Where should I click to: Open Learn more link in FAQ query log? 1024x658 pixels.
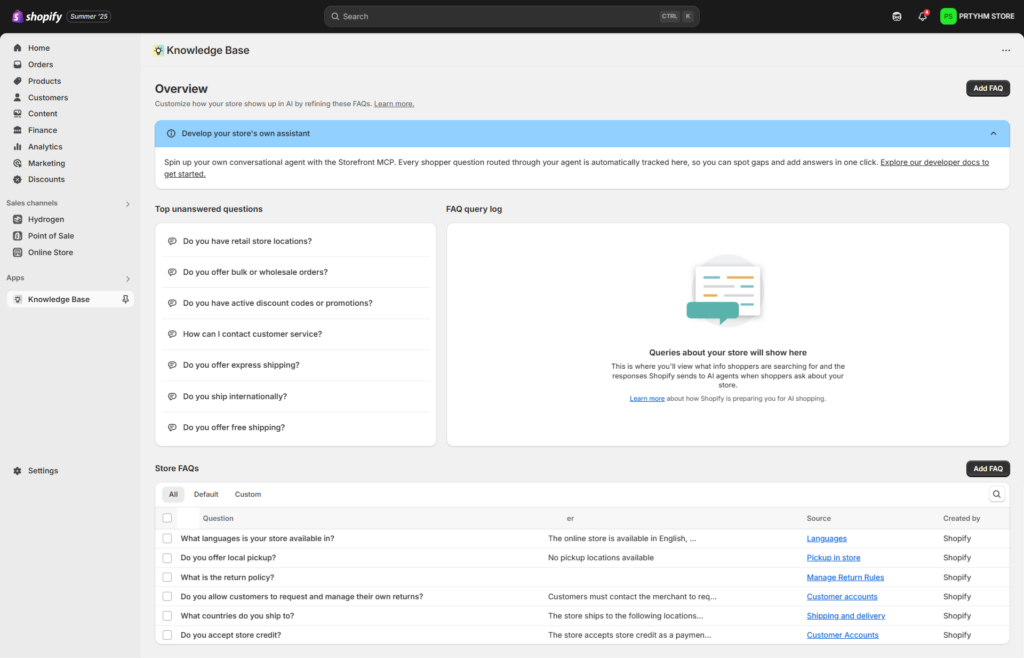[x=647, y=398]
